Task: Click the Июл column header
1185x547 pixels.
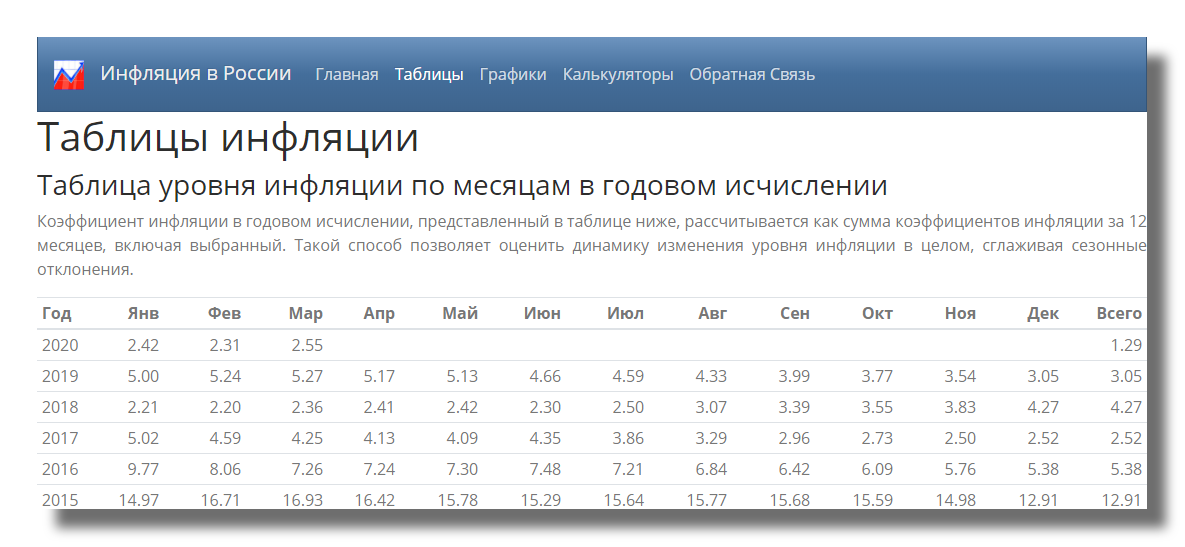Action: tap(626, 314)
